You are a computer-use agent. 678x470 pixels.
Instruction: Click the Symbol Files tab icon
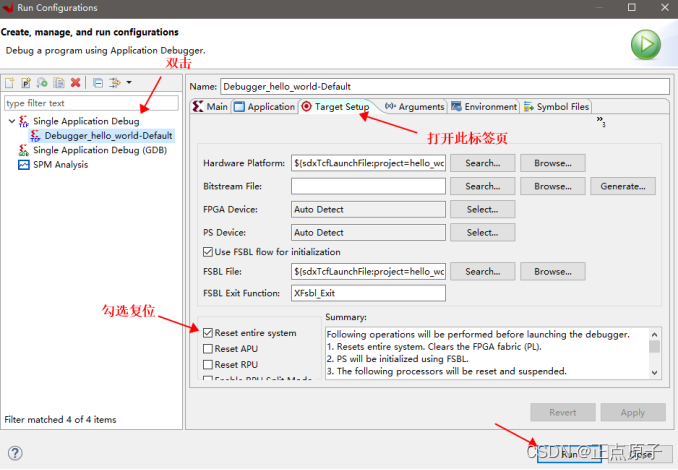(528, 107)
